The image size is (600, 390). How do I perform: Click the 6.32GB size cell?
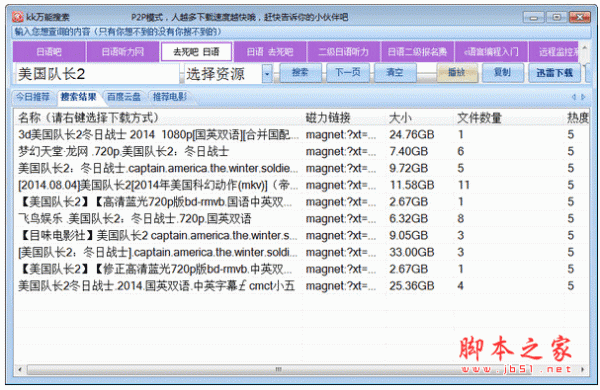(x=408, y=219)
